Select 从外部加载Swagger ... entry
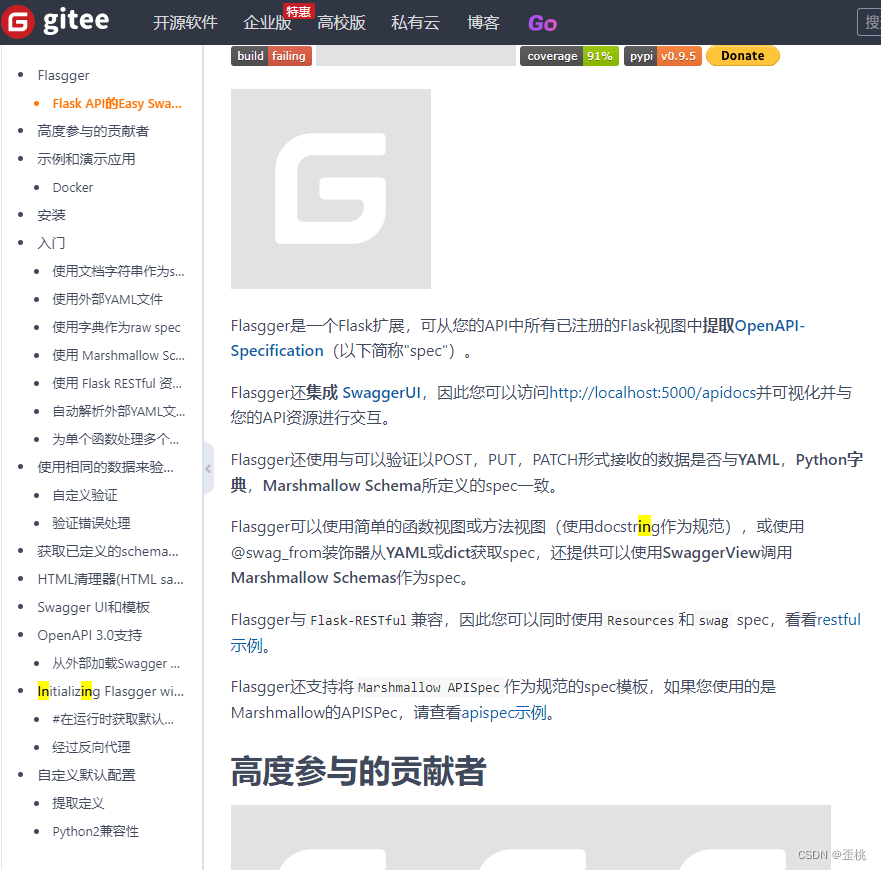This screenshot has height=870, width=881. coord(116,663)
